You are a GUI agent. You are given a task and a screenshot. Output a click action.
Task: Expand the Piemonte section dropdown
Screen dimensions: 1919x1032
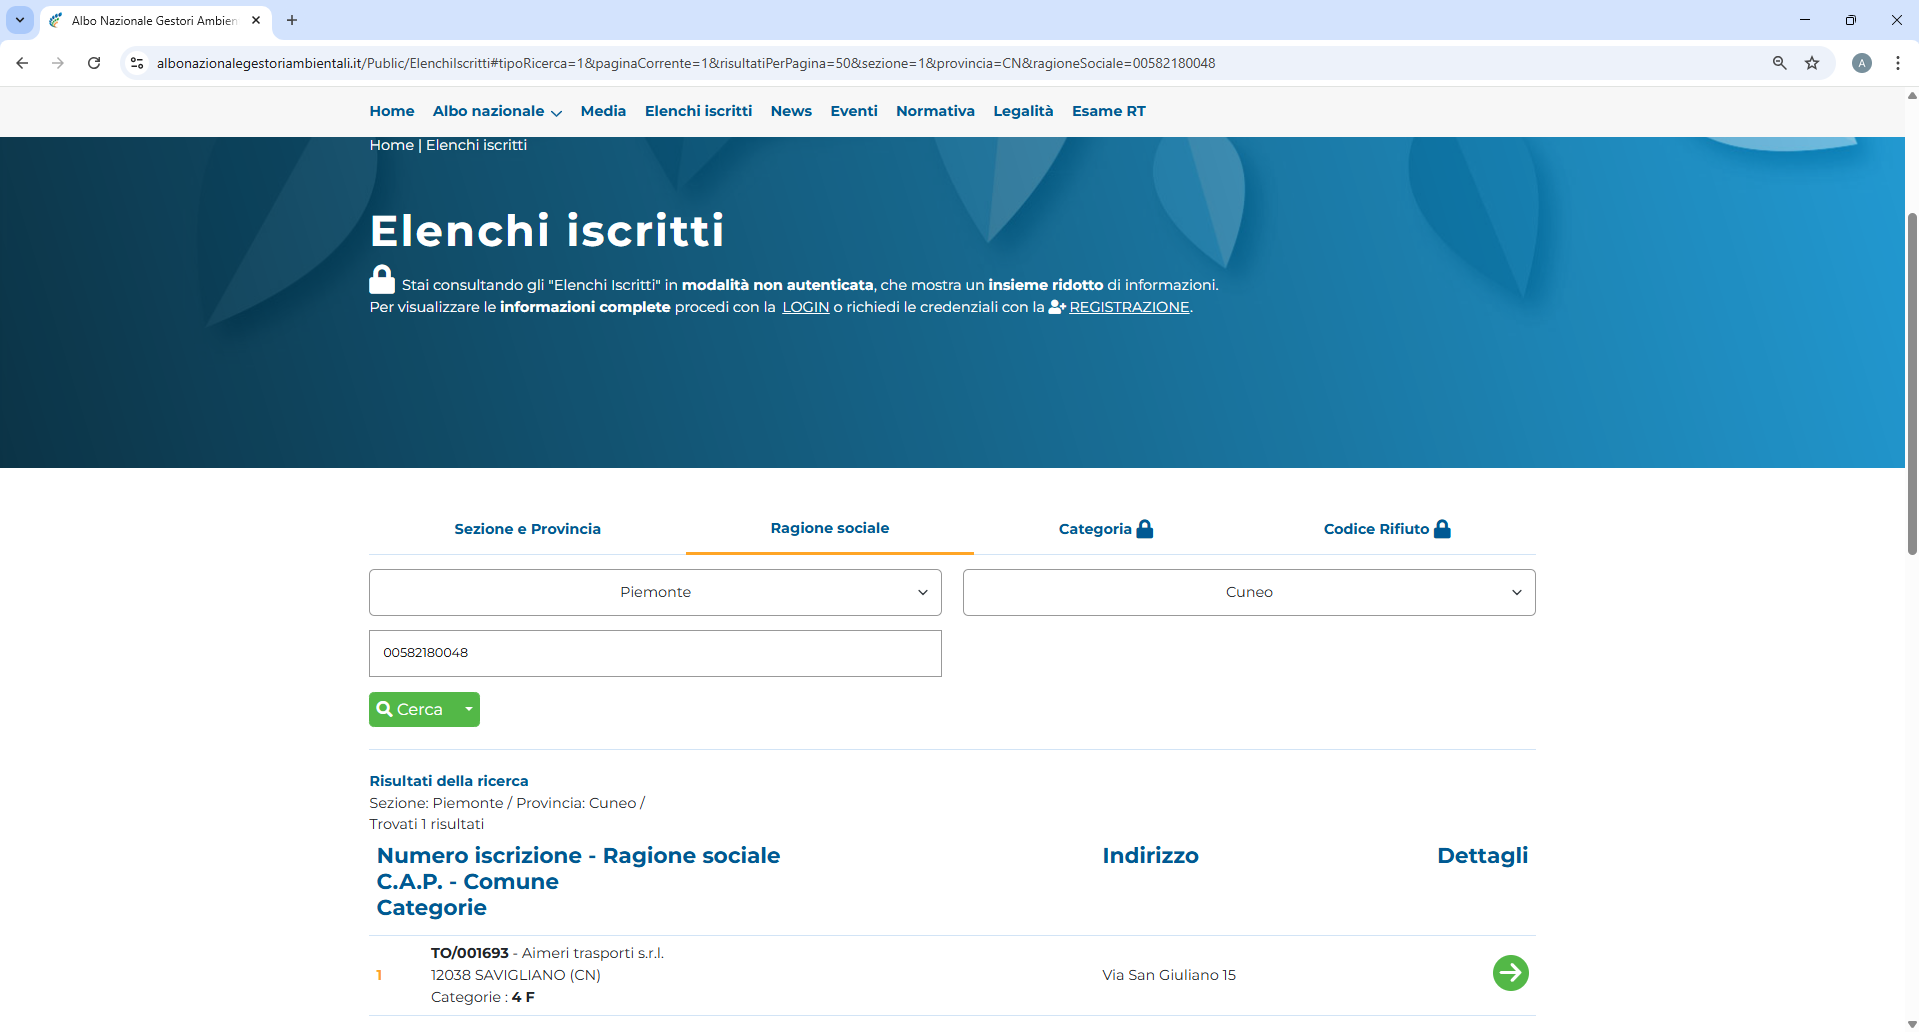pyautogui.click(x=655, y=592)
